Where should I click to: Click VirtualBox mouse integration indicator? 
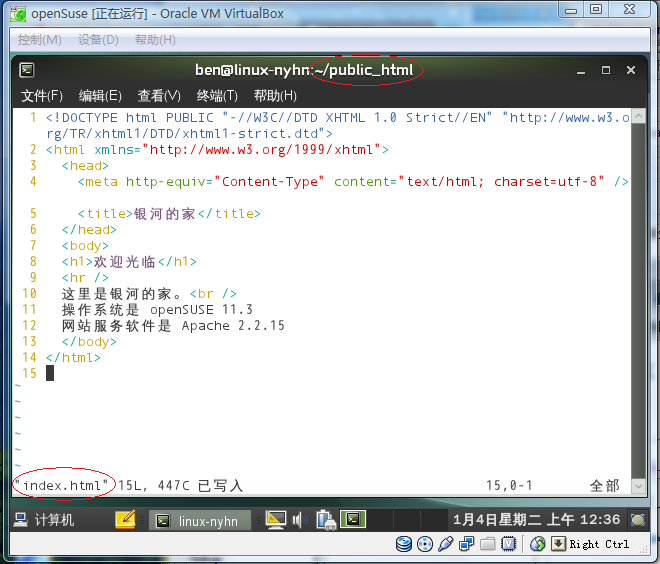click(x=538, y=544)
